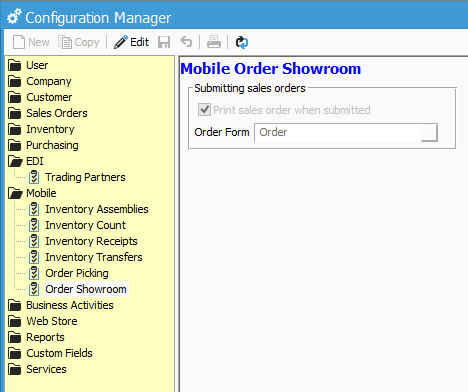Click the Inventory Receipts checklist icon
Viewport: 468px width, 392px height.
(x=34, y=241)
